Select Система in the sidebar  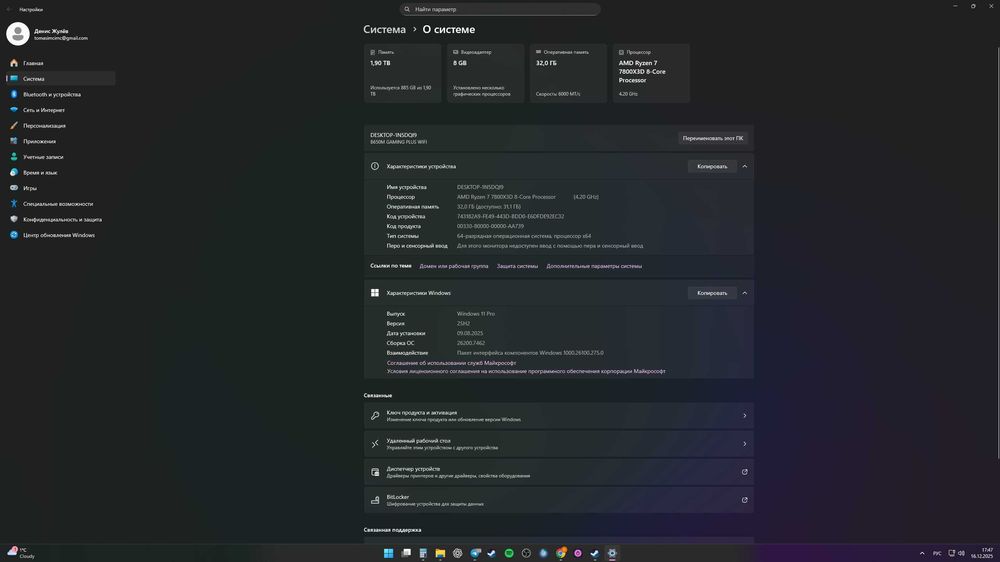(x=61, y=78)
